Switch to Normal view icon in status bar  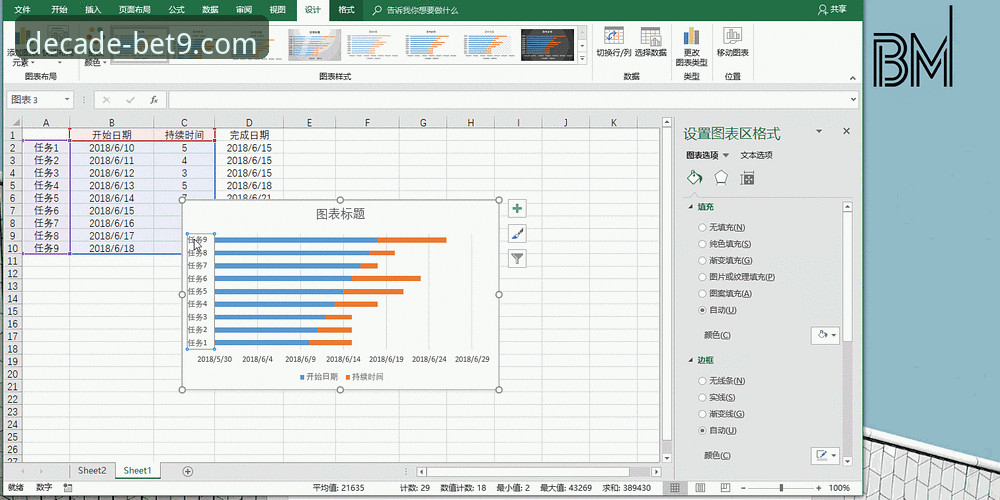pos(675,488)
